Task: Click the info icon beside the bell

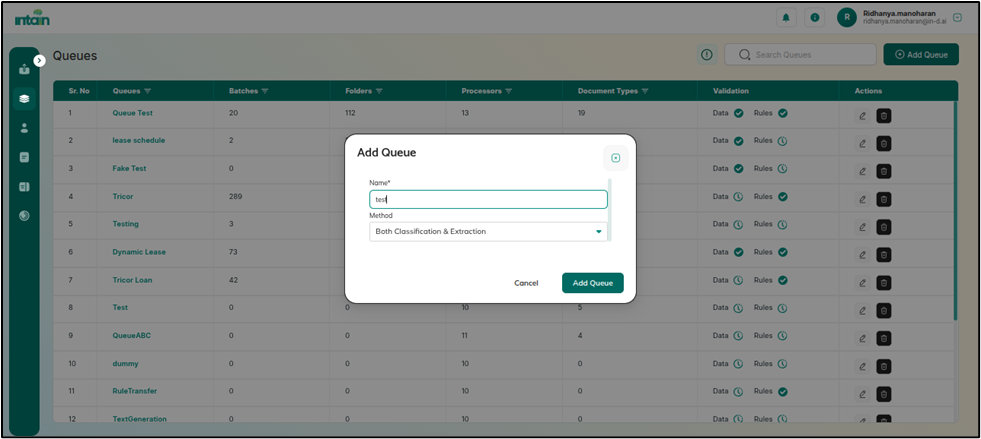Action: [x=815, y=17]
